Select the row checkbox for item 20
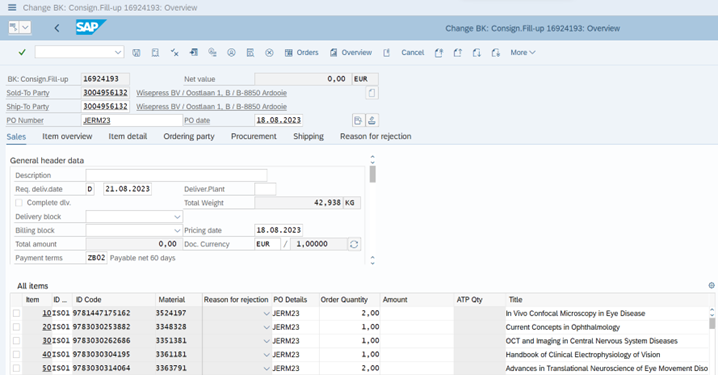Screen dimensions: 719x375 [17, 327]
